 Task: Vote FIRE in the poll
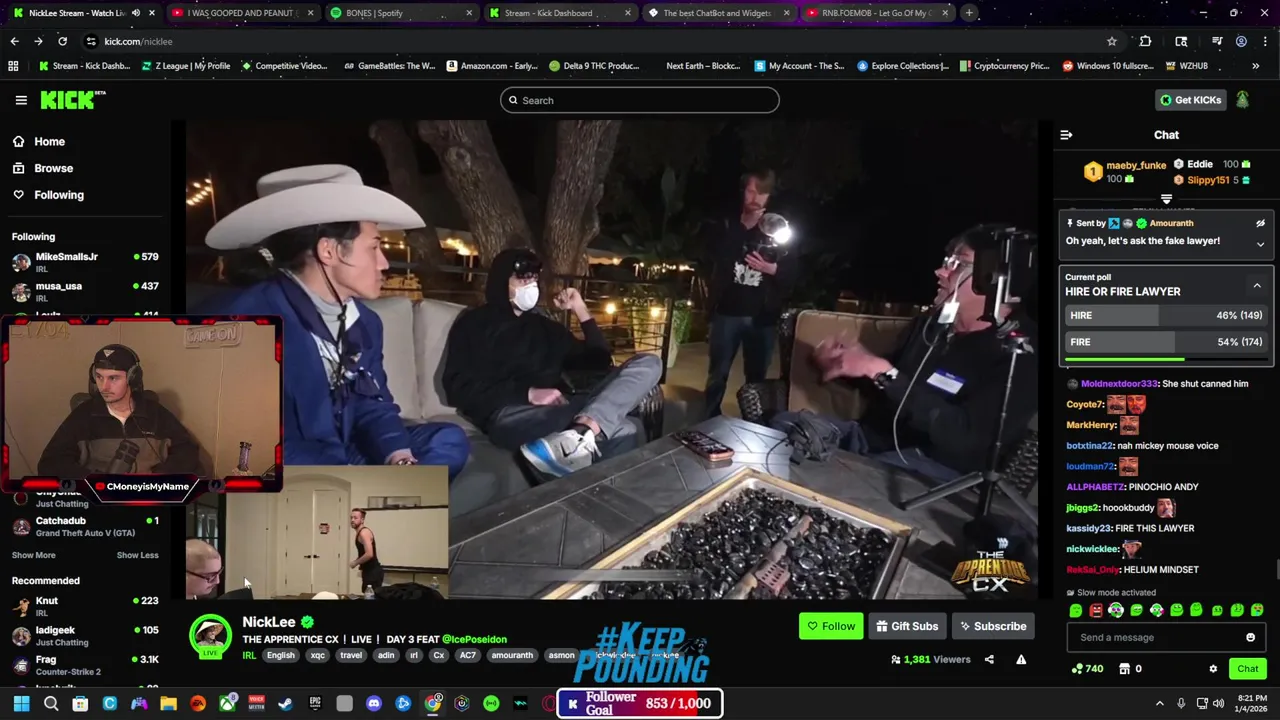coord(1166,342)
